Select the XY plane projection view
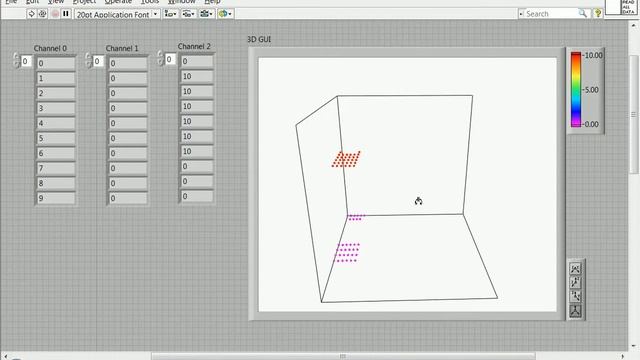640x360 pixels. pyautogui.click(x=576, y=269)
